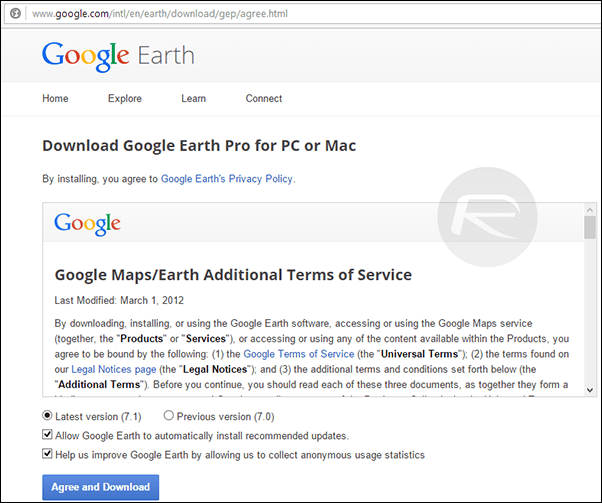
Task: Select Latest version (7.1) radio button
Action: coord(47,416)
